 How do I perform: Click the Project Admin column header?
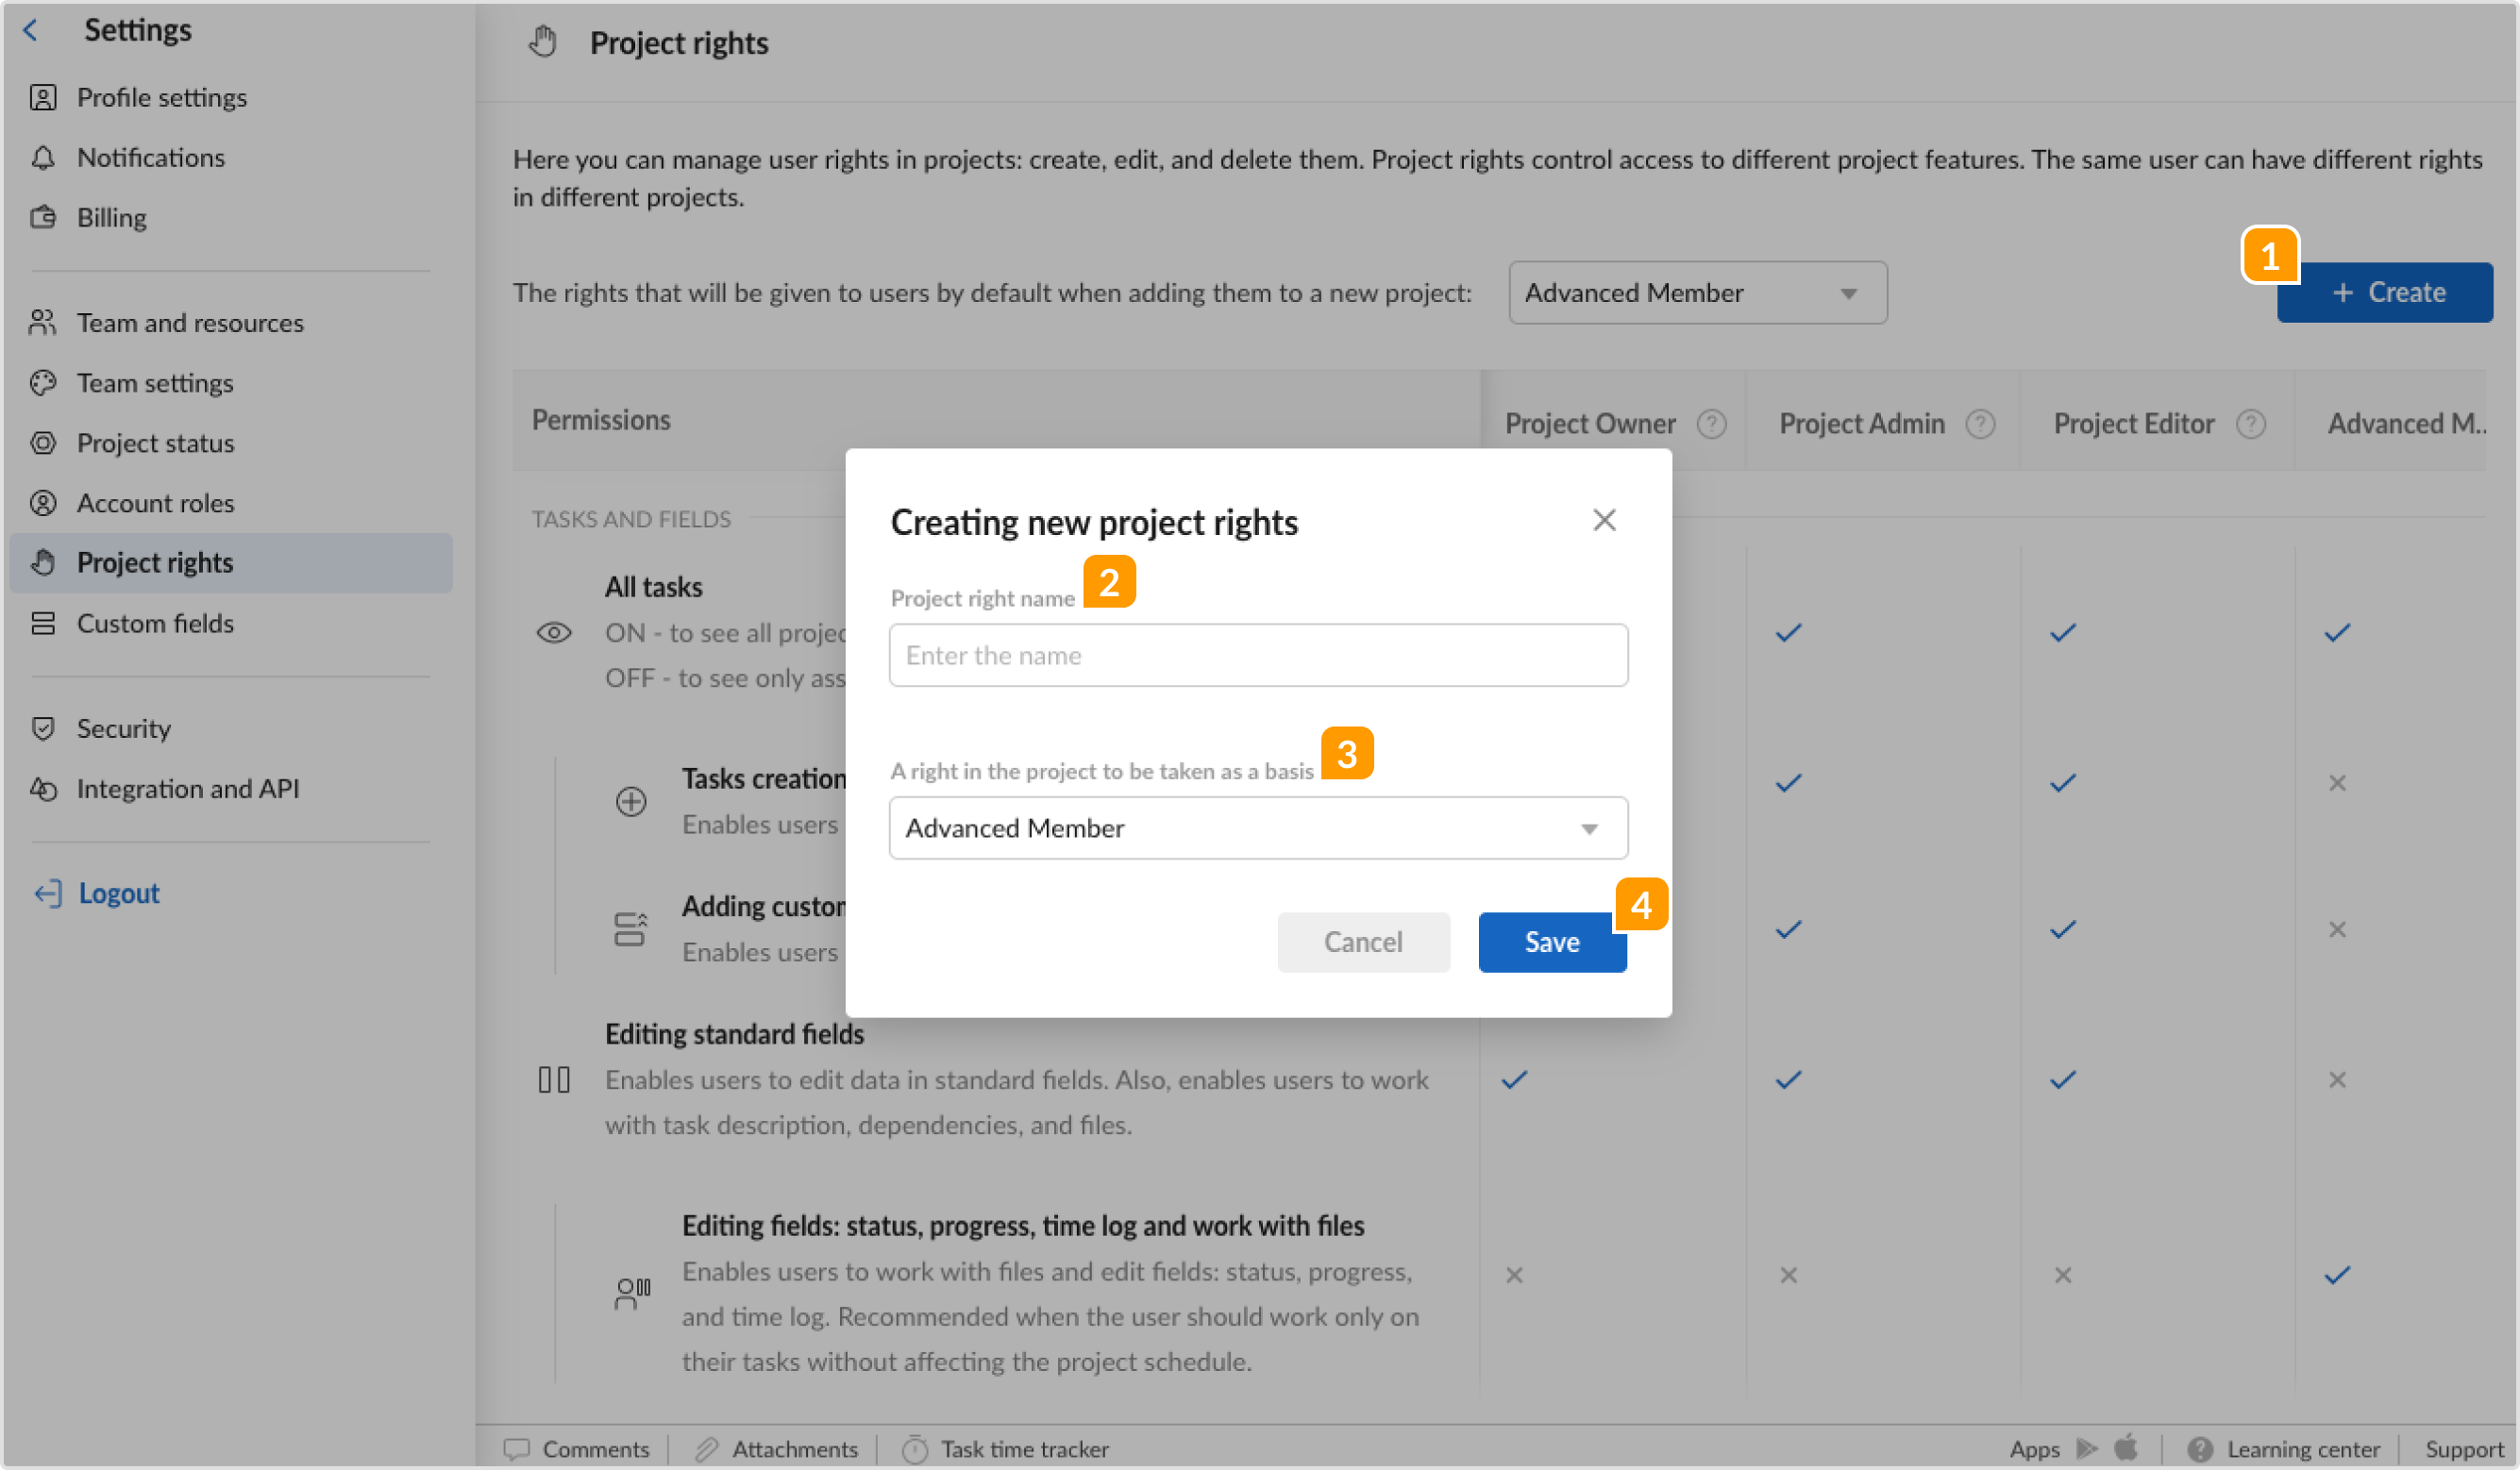click(1861, 424)
